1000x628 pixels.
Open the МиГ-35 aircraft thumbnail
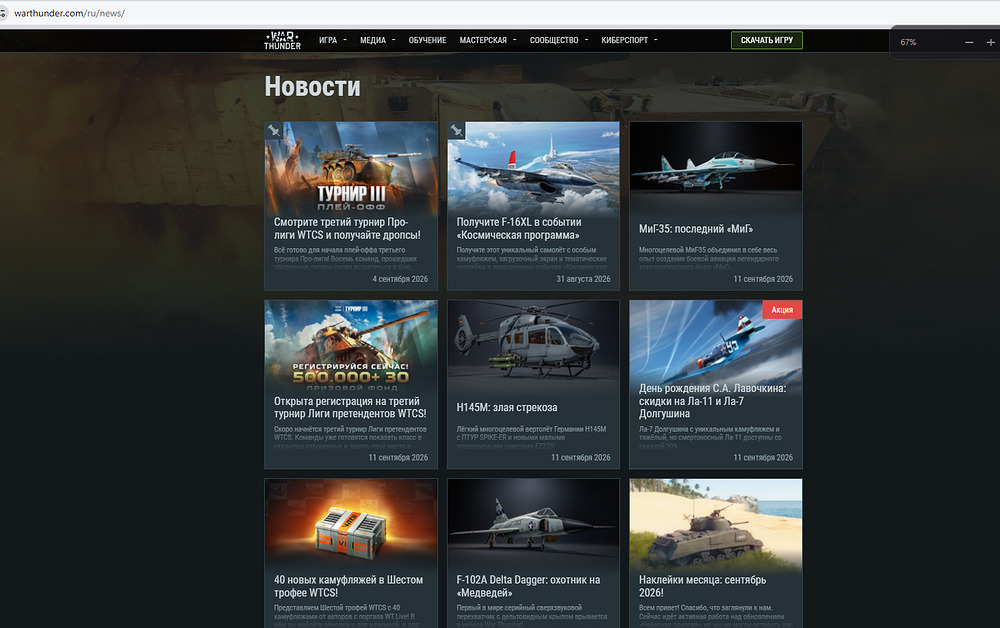716,168
